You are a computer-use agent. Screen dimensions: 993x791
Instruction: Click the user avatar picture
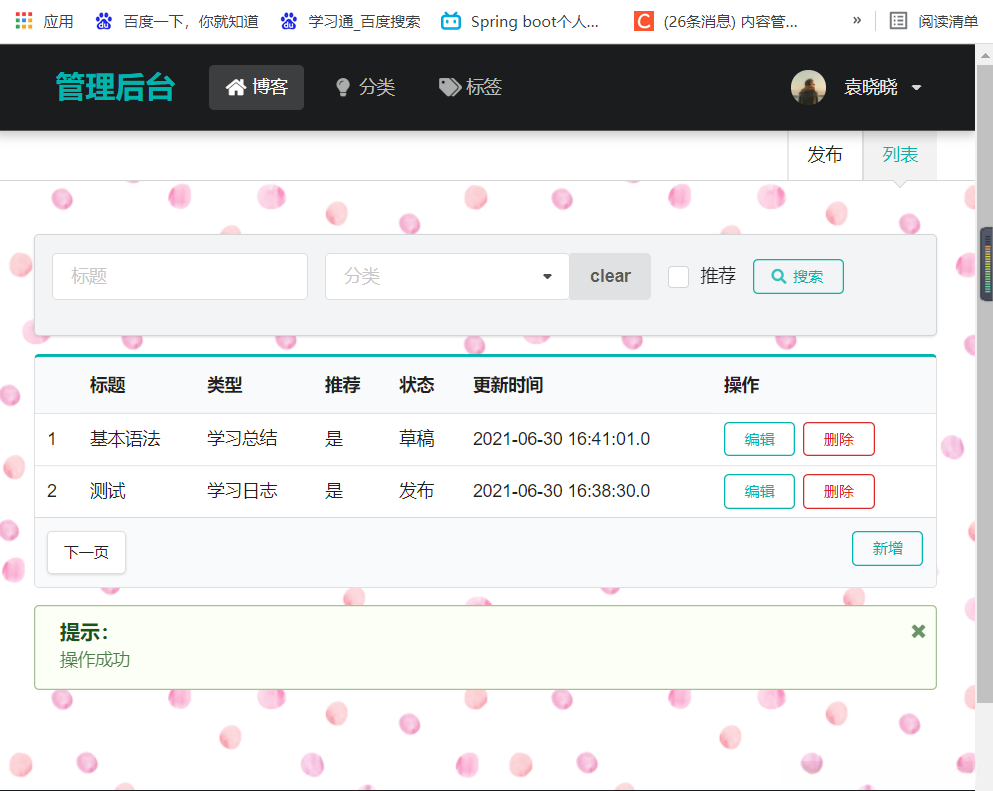click(x=808, y=87)
